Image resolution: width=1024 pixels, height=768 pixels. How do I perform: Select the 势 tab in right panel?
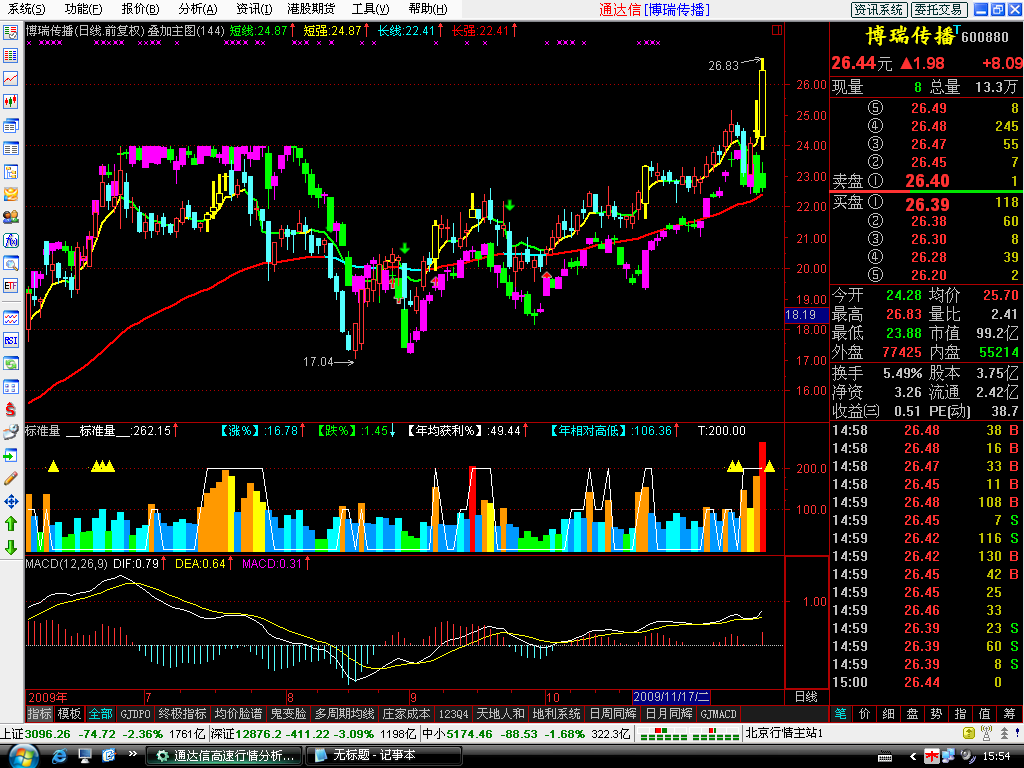click(936, 714)
